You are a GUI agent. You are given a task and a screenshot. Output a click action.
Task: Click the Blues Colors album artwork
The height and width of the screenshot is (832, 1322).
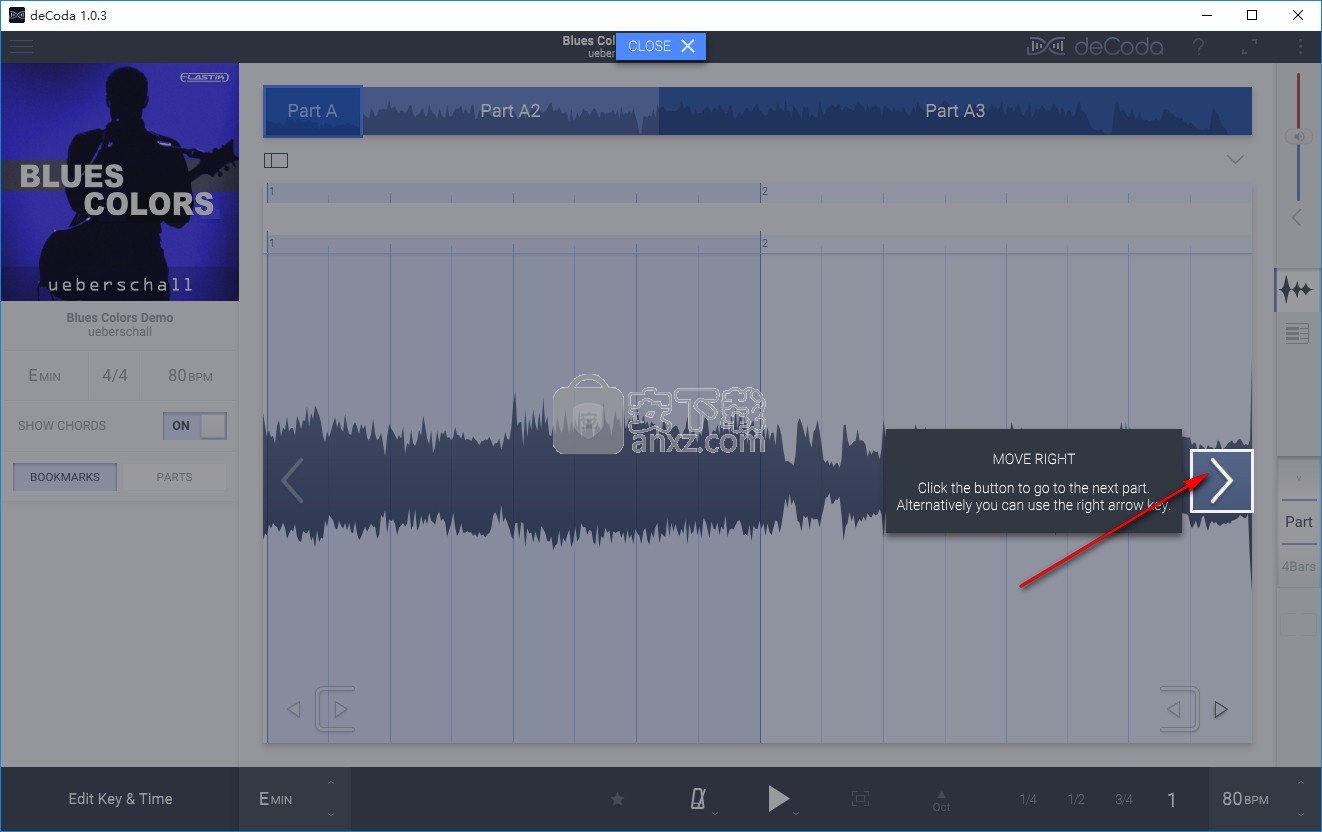pyautogui.click(x=120, y=182)
